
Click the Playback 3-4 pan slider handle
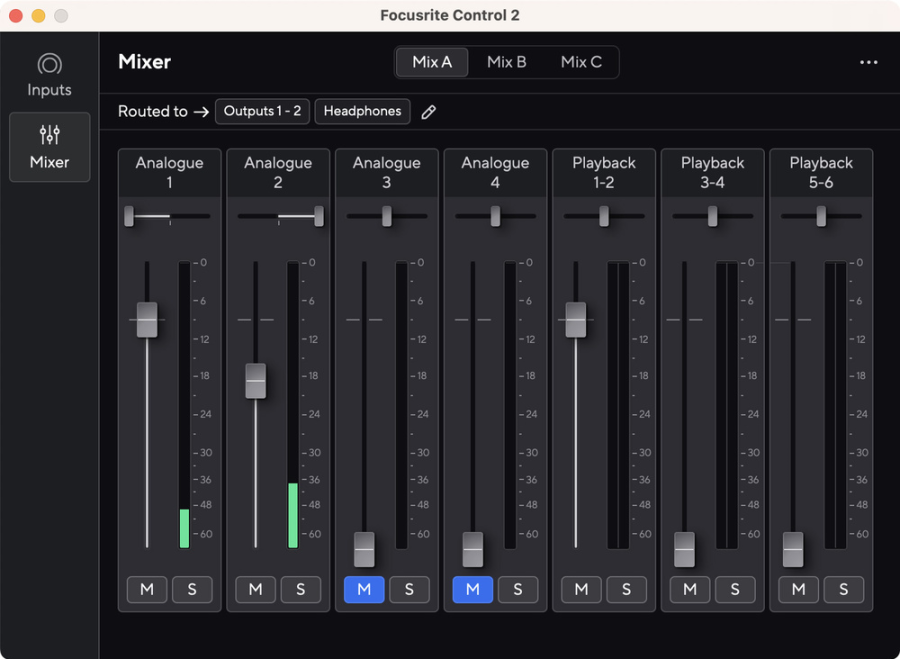pyautogui.click(x=712, y=216)
